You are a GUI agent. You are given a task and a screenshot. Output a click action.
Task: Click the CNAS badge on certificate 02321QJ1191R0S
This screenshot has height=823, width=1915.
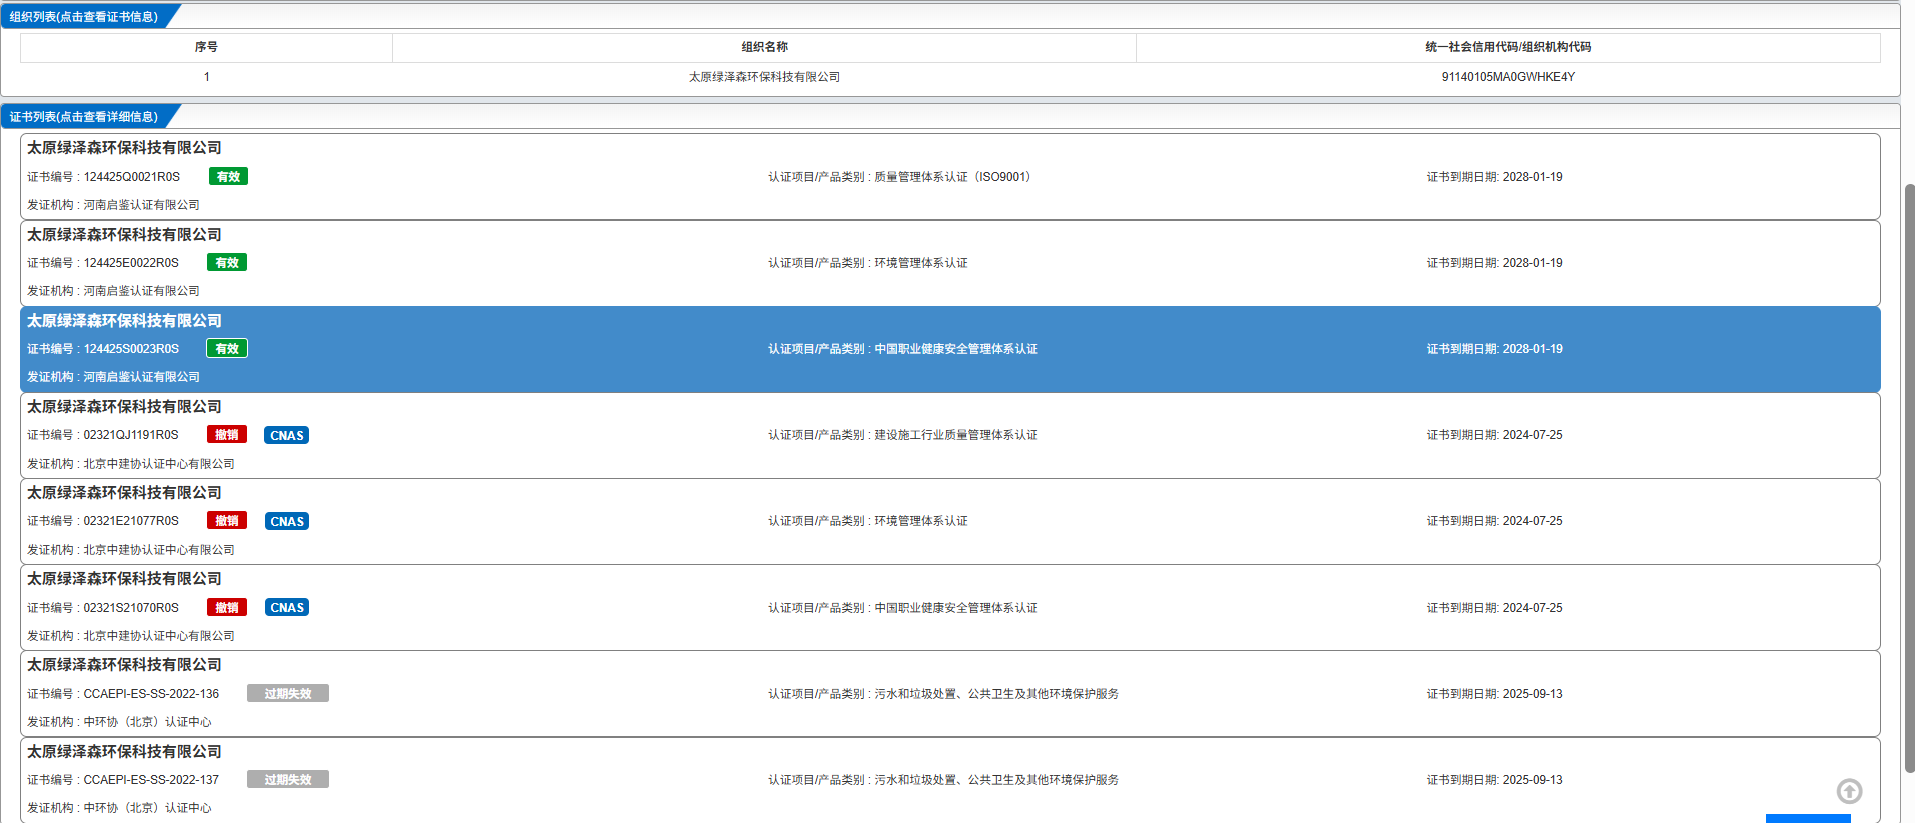tap(287, 435)
